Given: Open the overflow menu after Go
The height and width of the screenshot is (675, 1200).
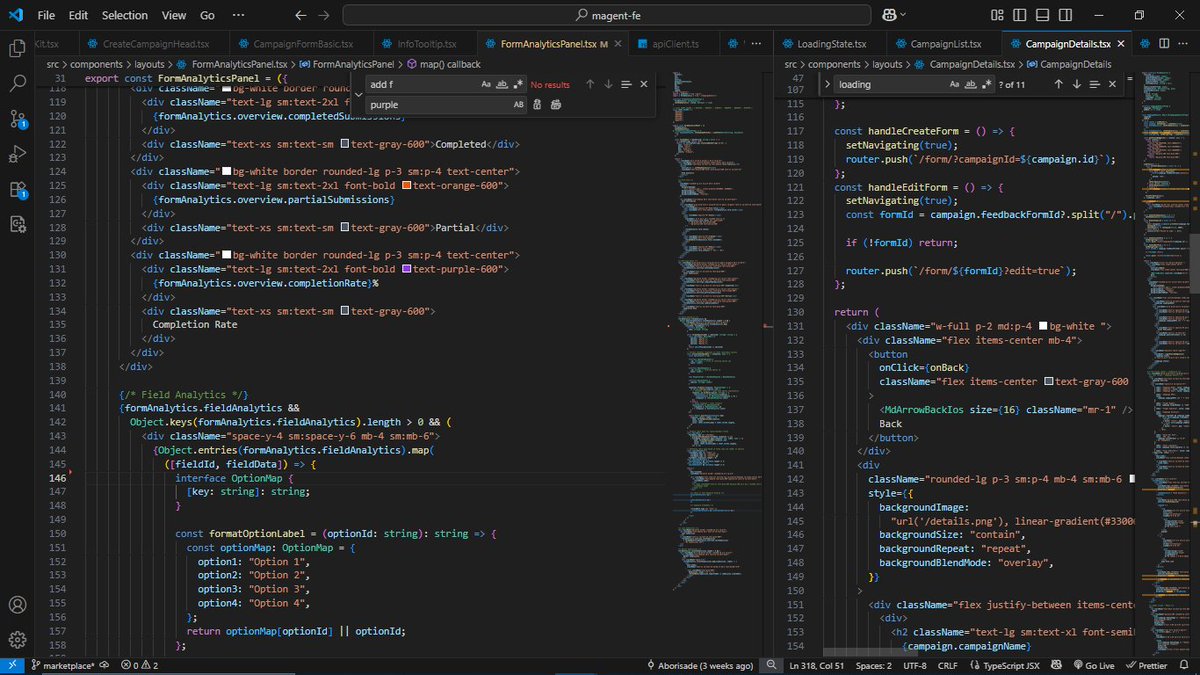Looking at the screenshot, I should (x=238, y=15).
